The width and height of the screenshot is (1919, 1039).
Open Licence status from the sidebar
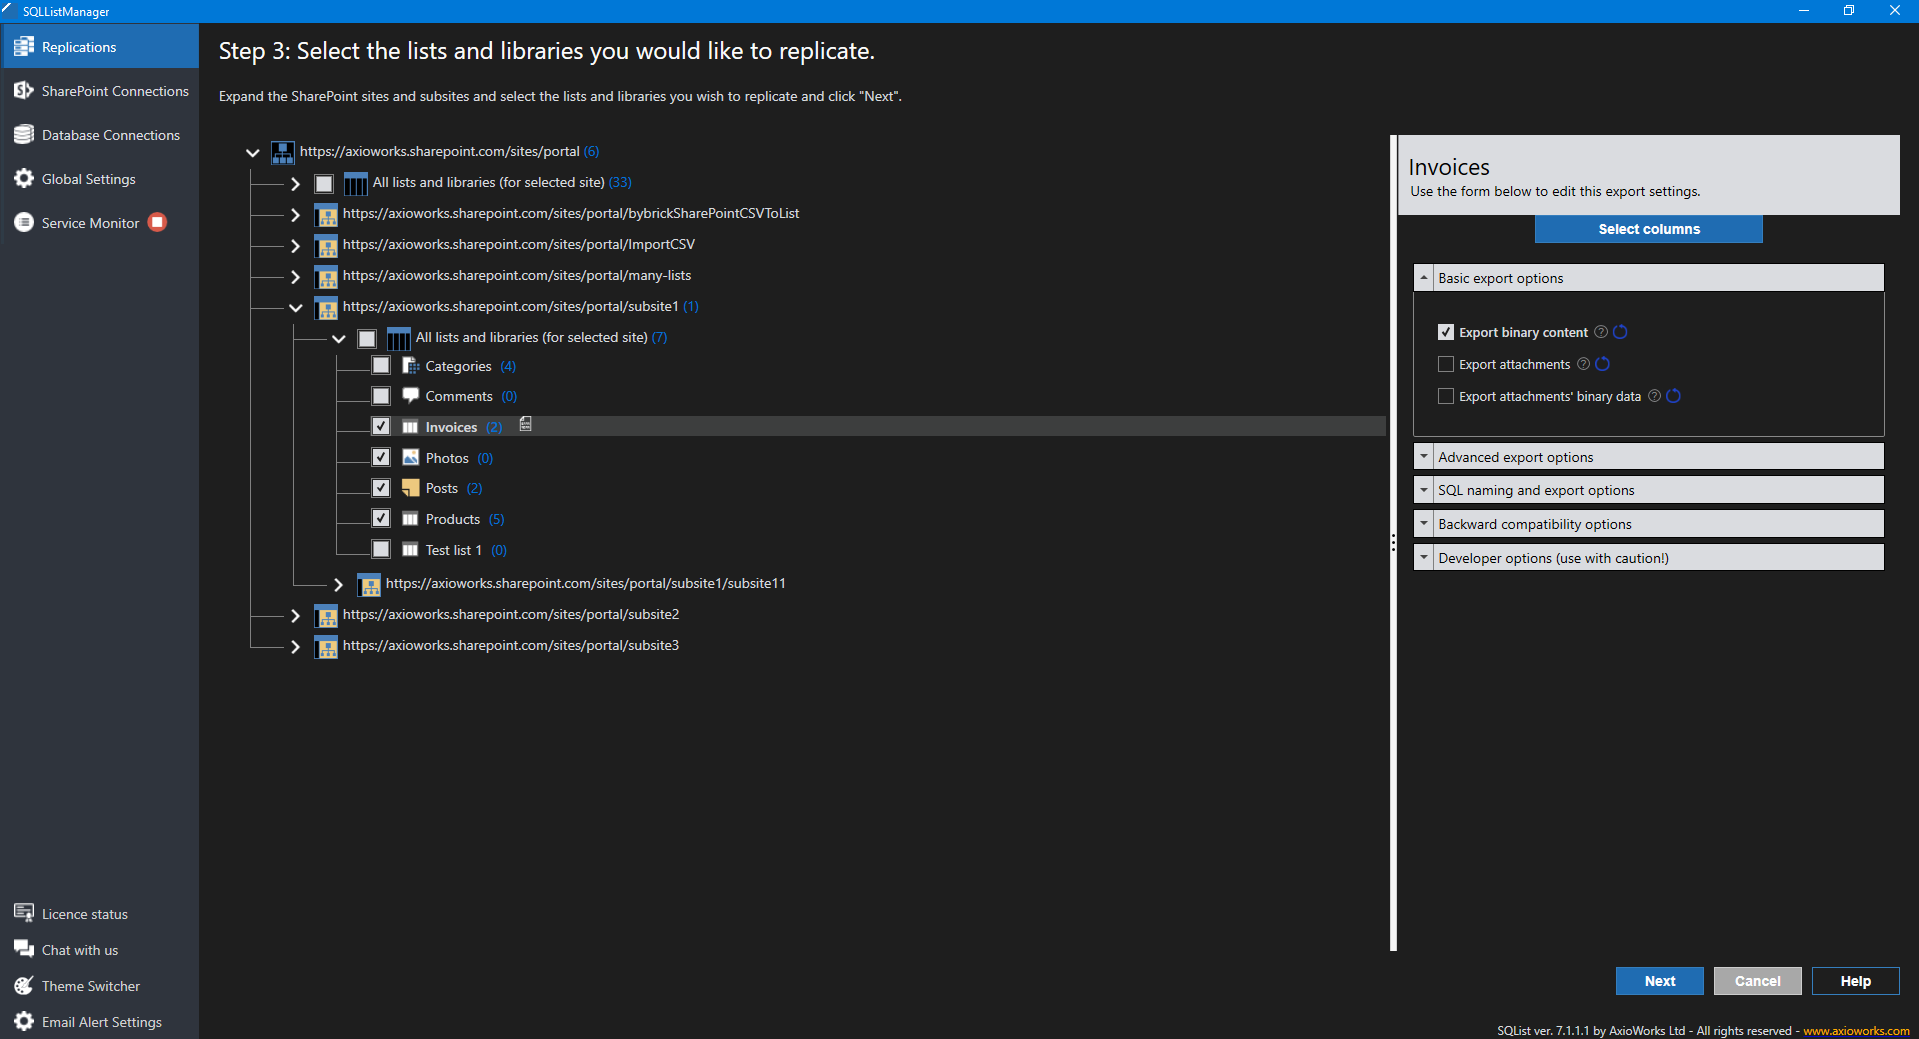(22, 912)
